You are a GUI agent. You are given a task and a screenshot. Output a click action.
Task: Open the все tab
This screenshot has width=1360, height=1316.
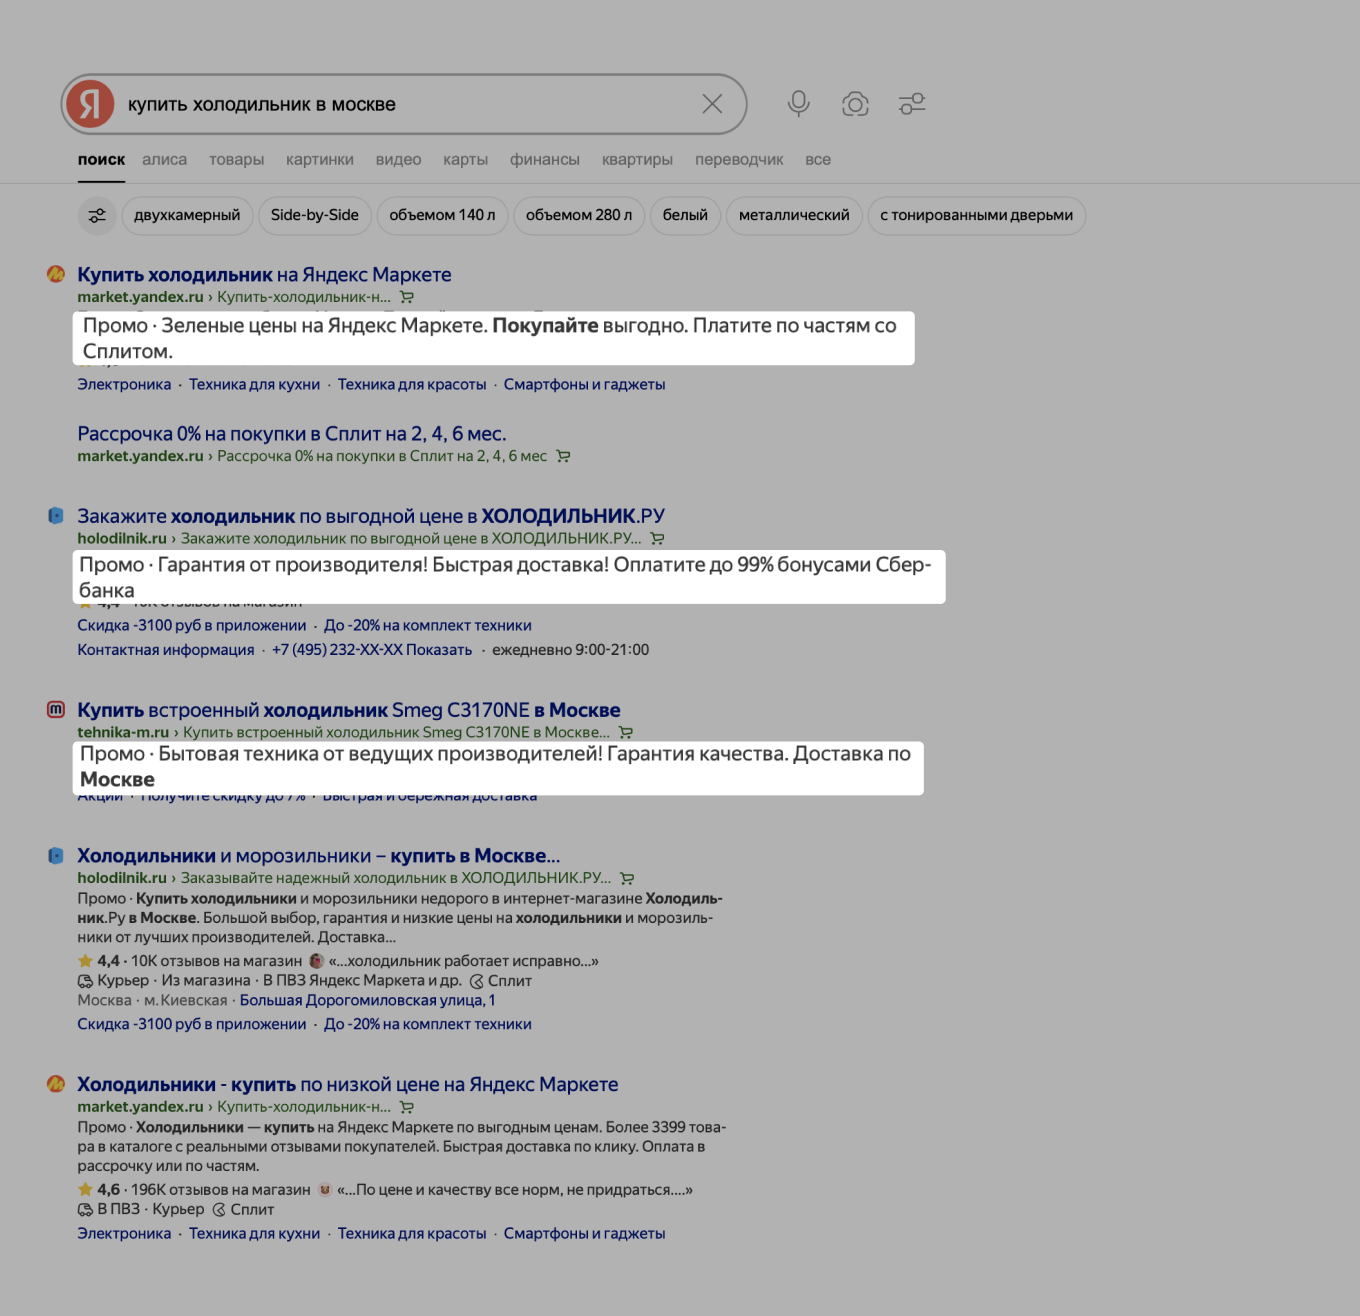tap(818, 159)
